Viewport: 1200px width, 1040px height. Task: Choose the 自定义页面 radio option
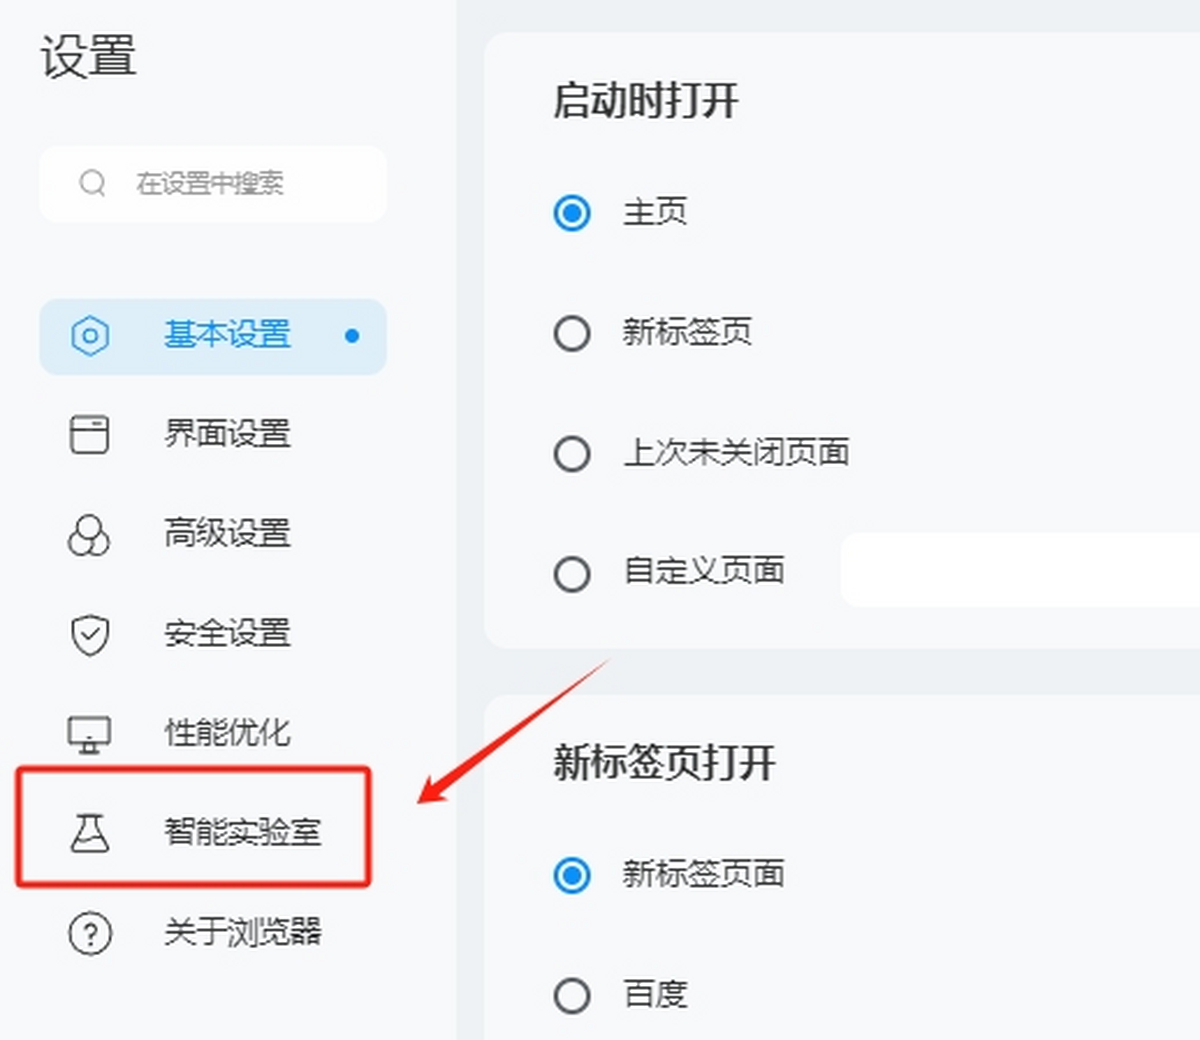572,574
